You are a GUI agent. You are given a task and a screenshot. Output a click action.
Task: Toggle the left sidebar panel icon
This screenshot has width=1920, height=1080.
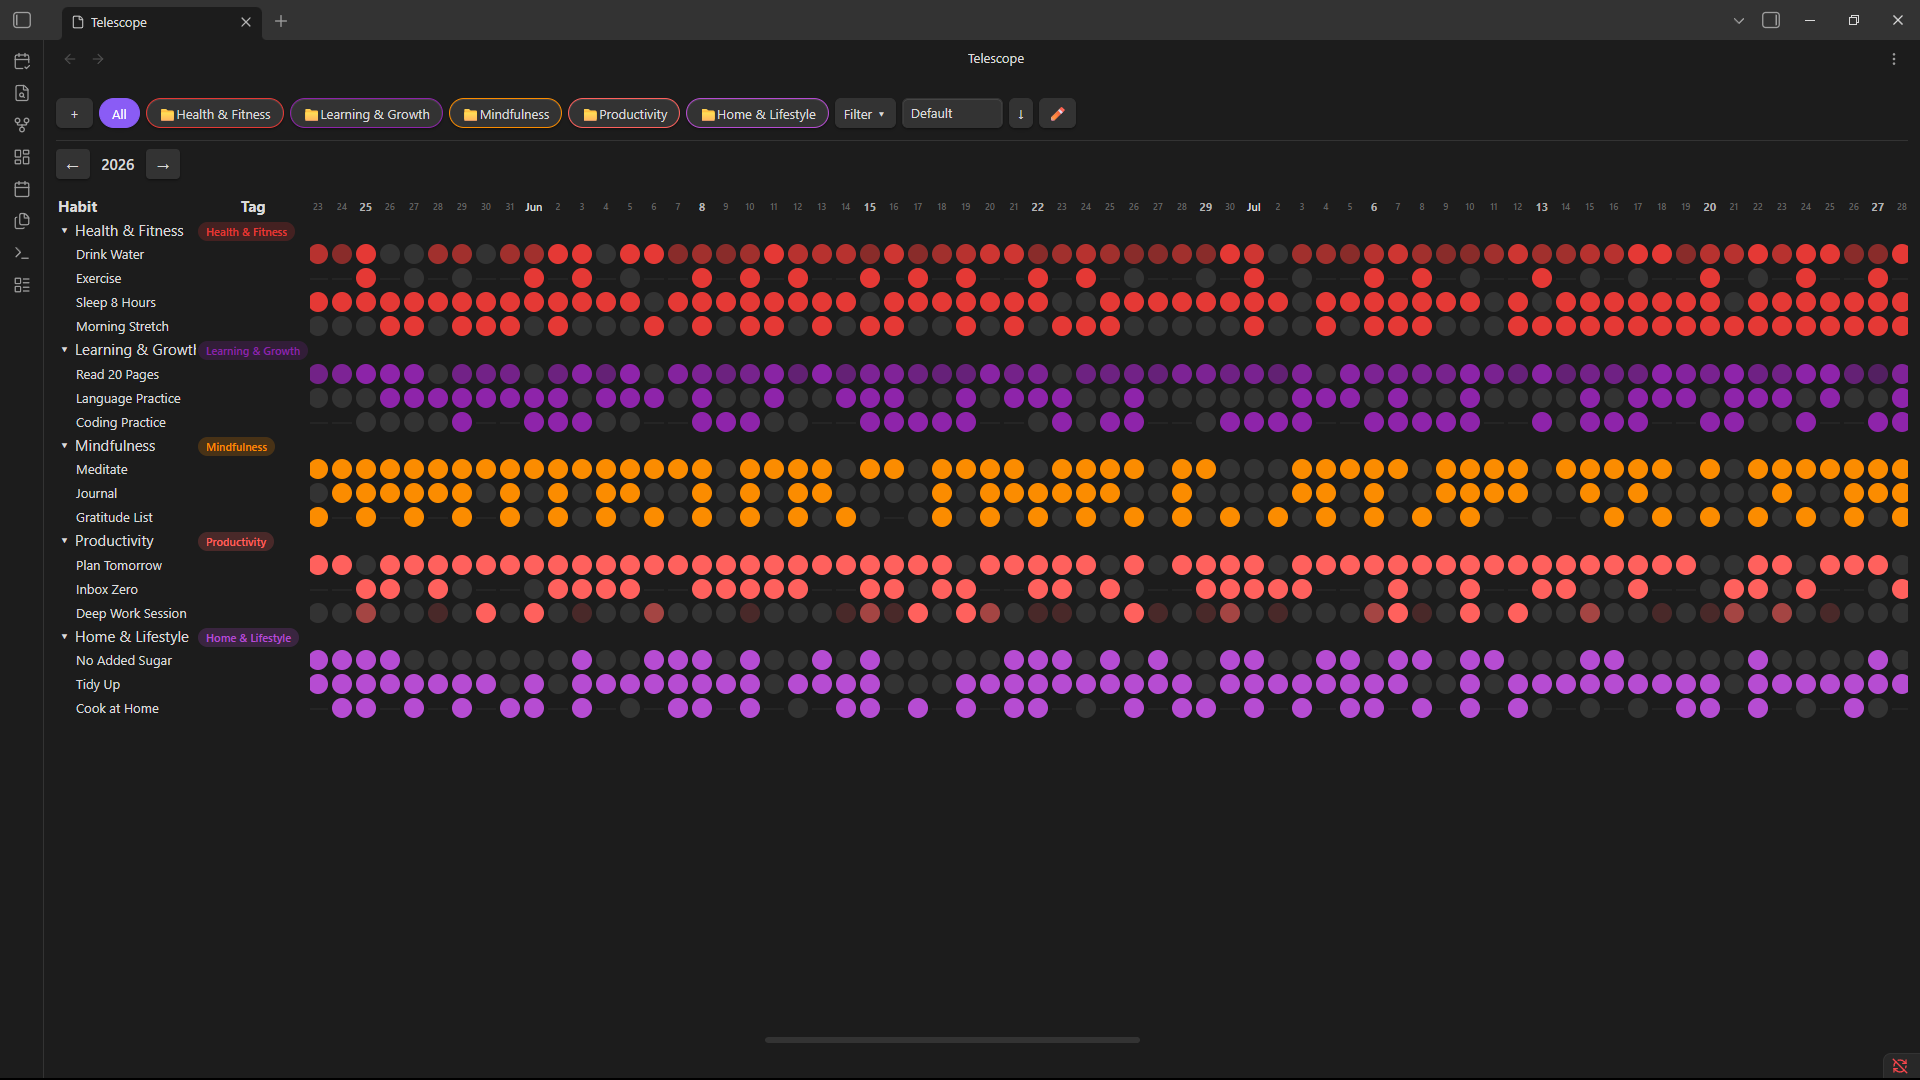coord(22,21)
